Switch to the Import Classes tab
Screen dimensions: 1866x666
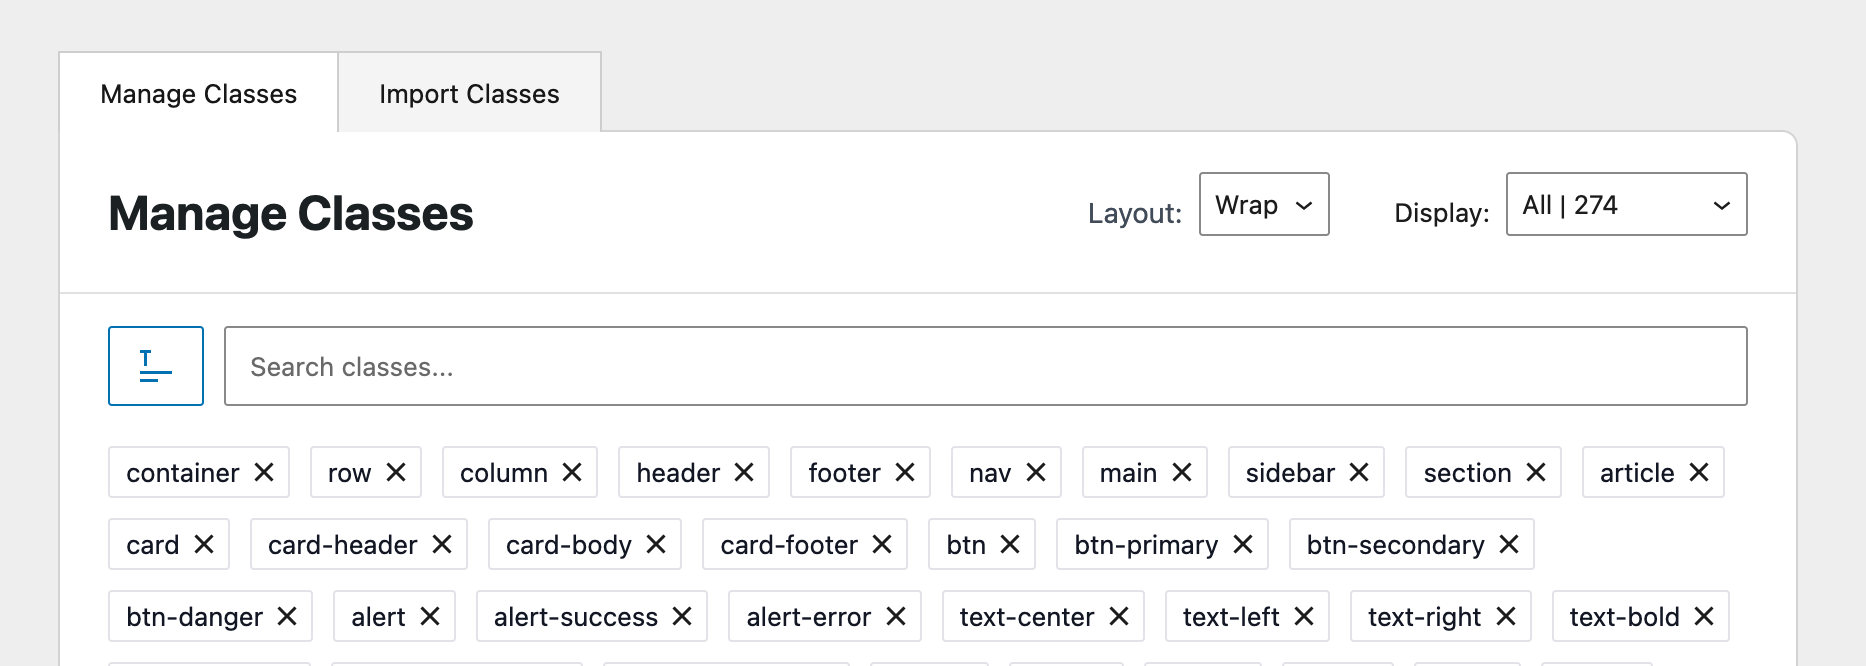[469, 93]
